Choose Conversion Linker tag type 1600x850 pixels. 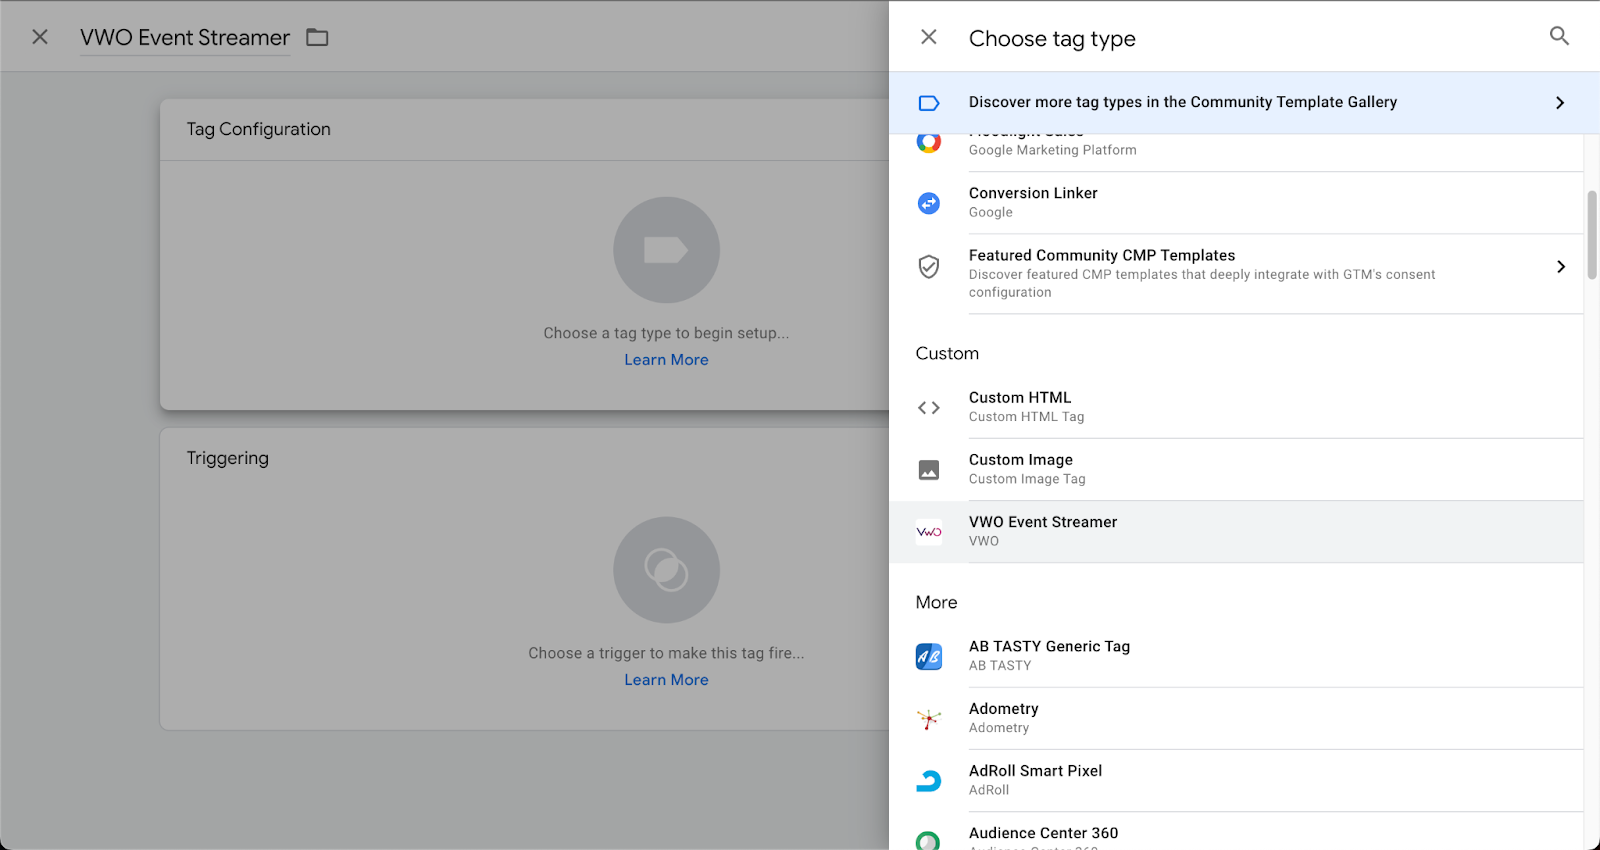(1236, 203)
